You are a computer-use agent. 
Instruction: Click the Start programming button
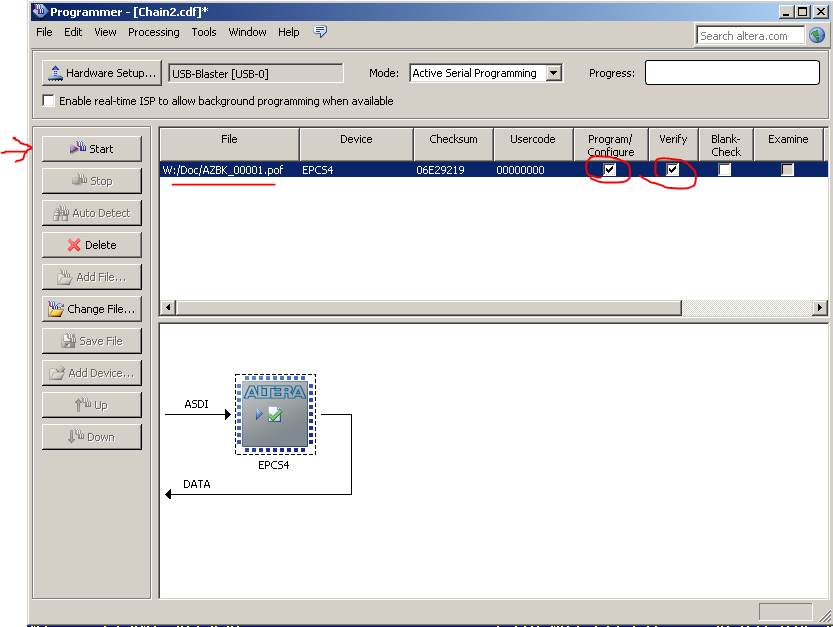pos(91,149)
